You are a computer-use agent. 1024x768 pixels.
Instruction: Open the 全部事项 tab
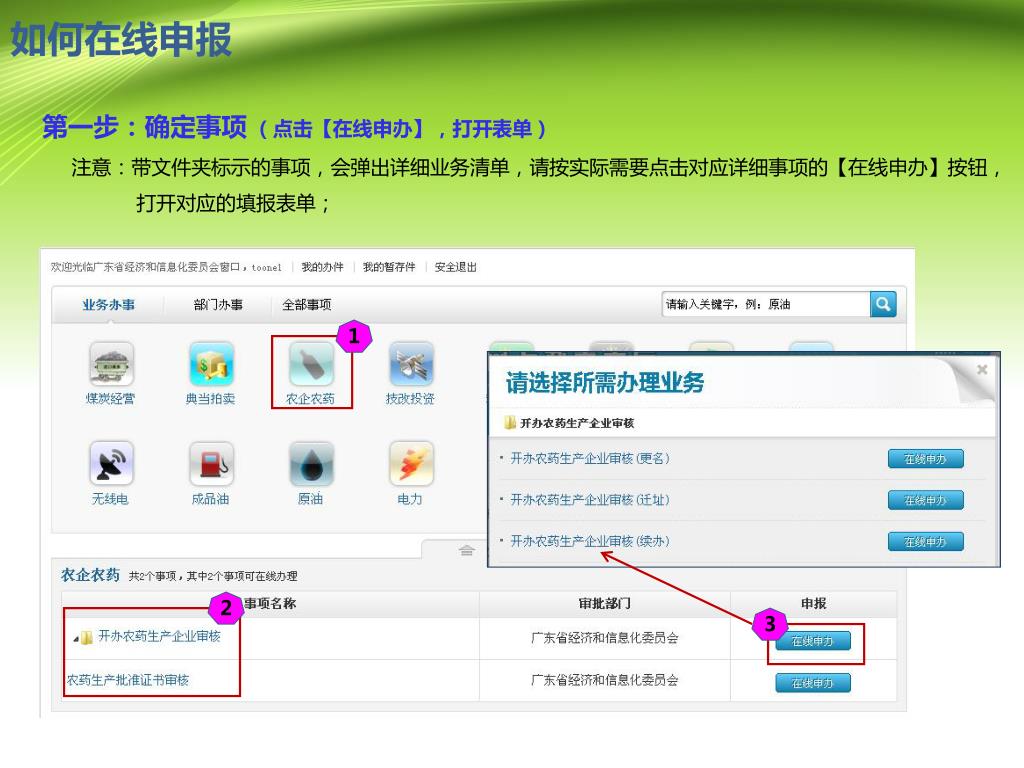[x=306, y=305]
